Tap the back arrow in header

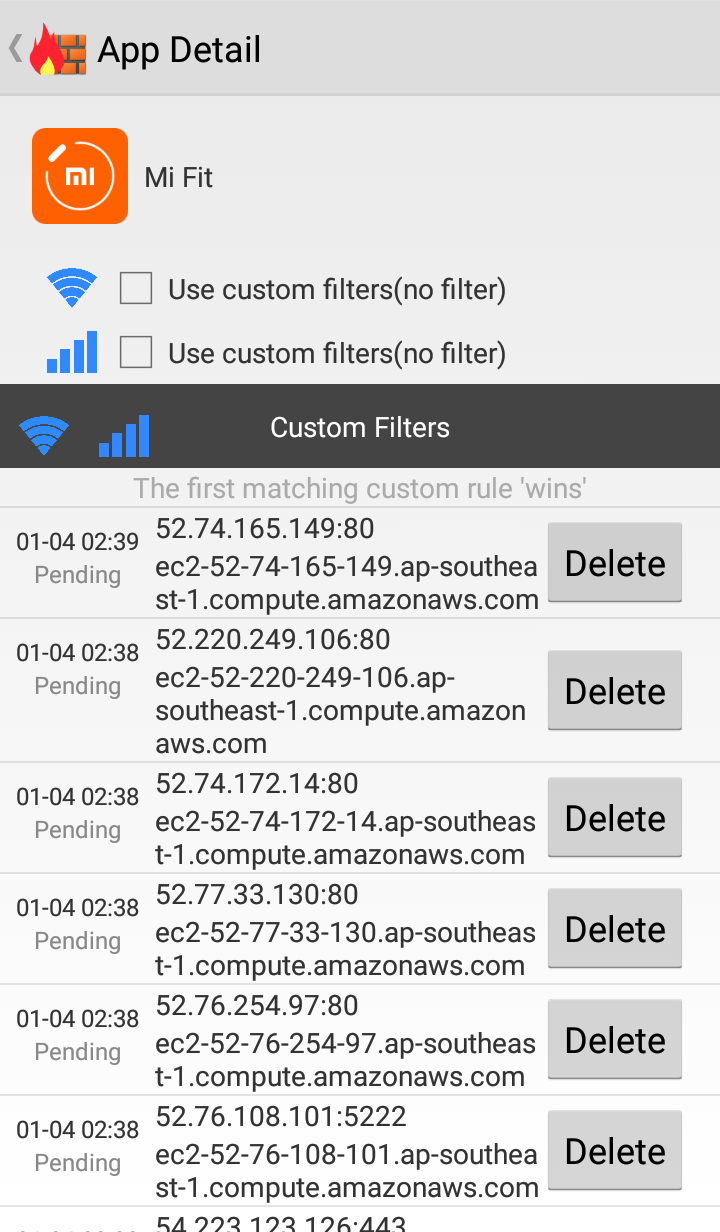click(15, 48)
